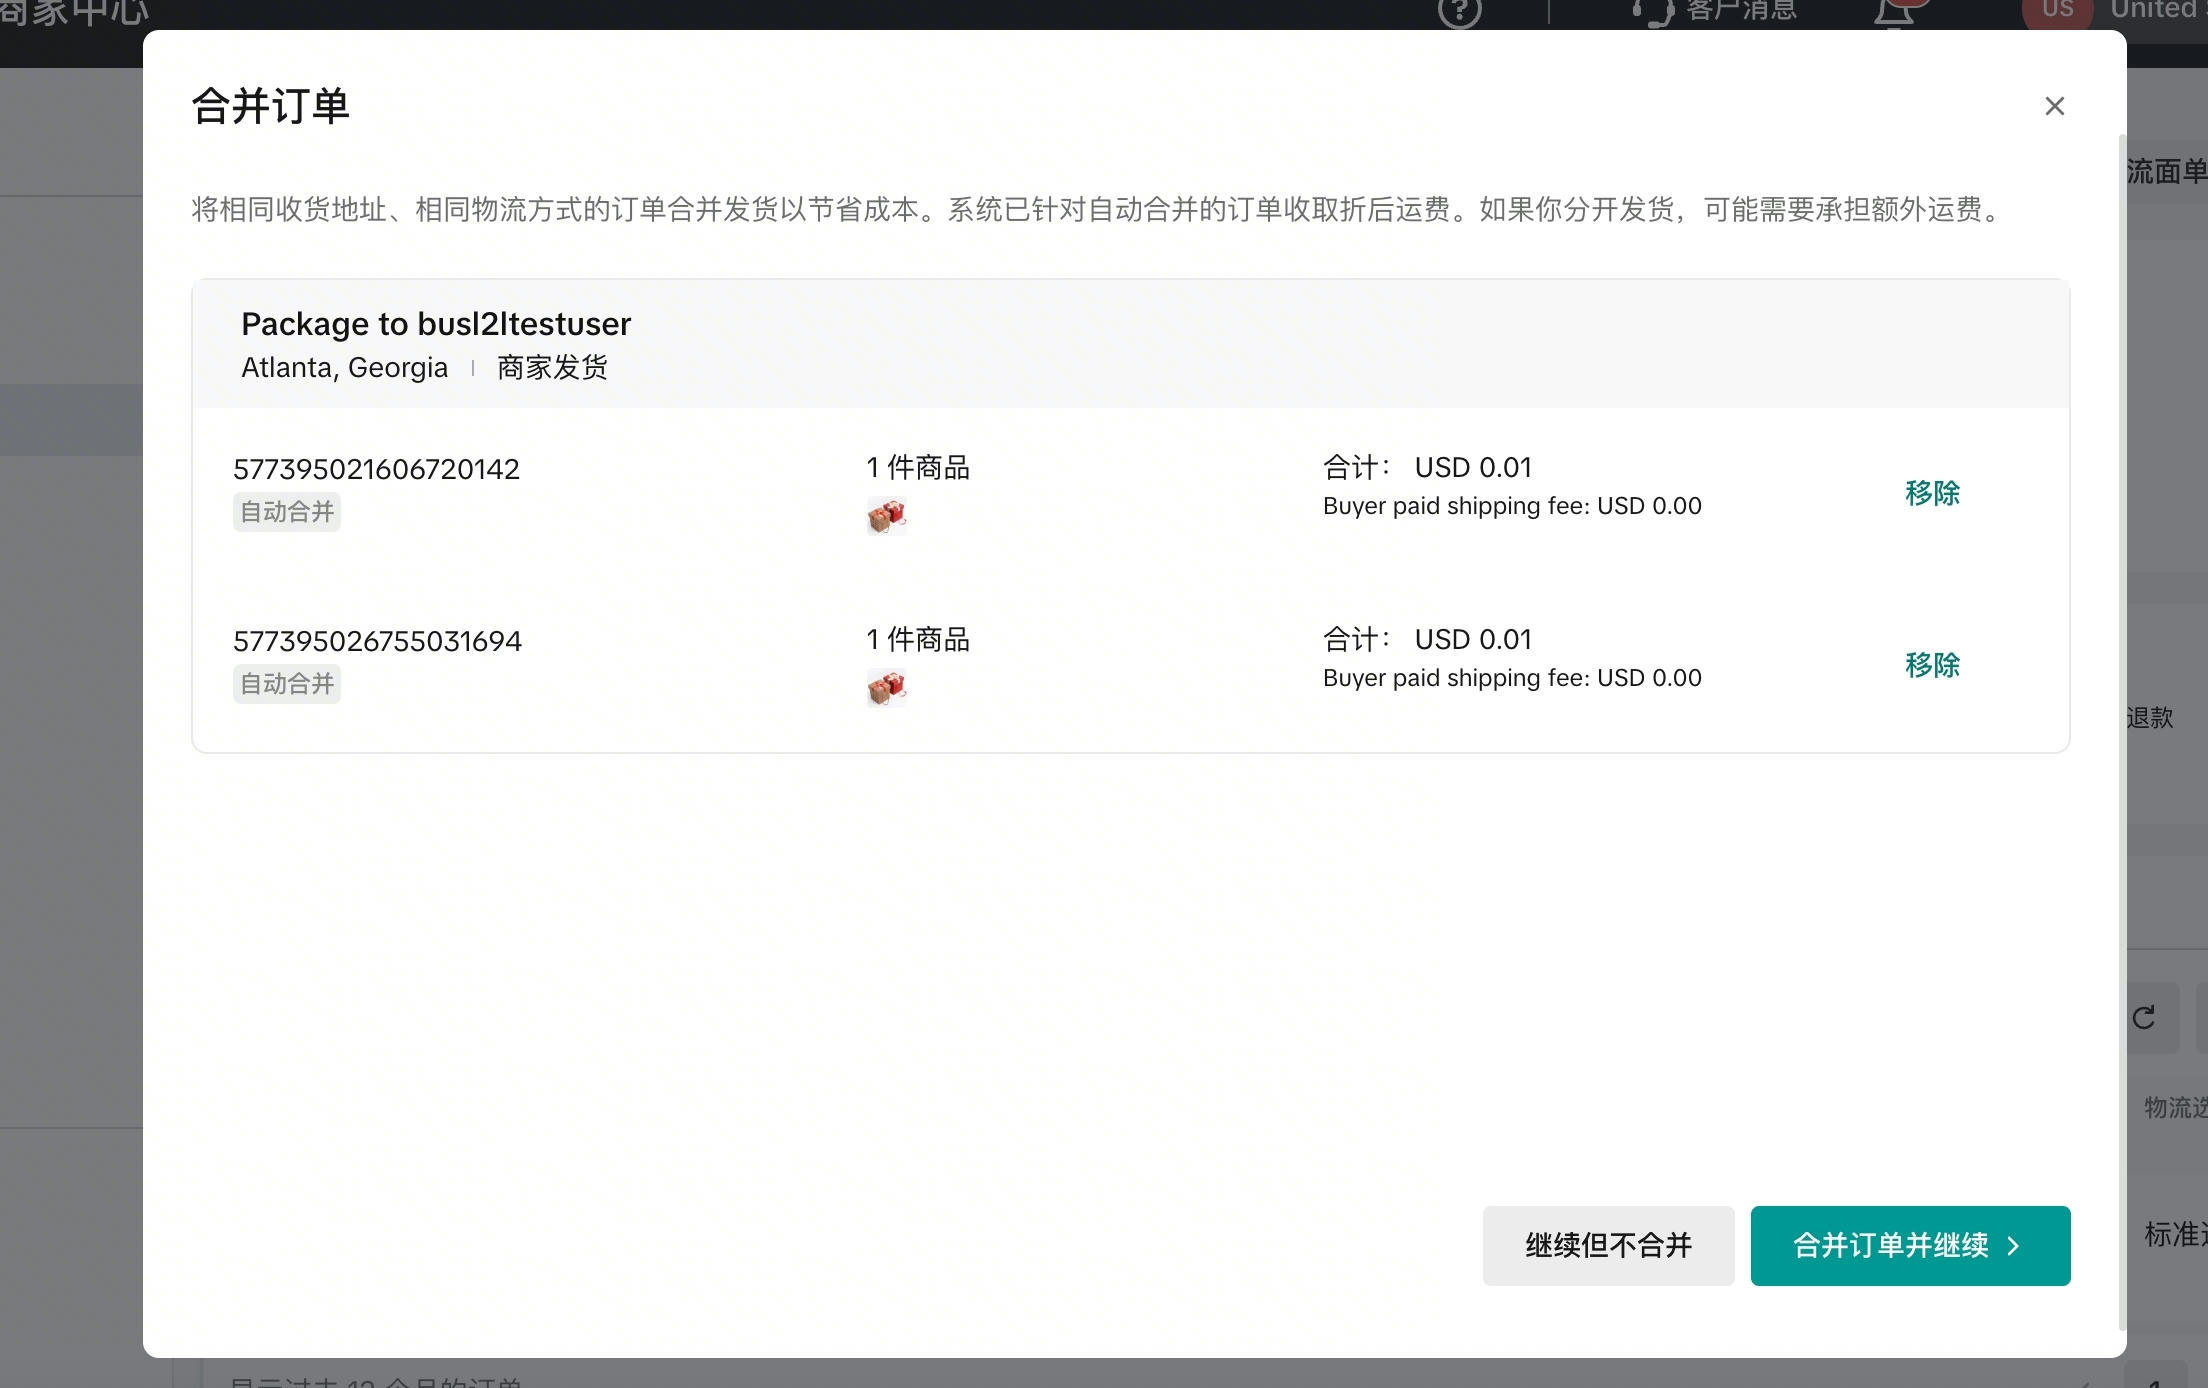Click Atlanta, Georgia address text

344,367
